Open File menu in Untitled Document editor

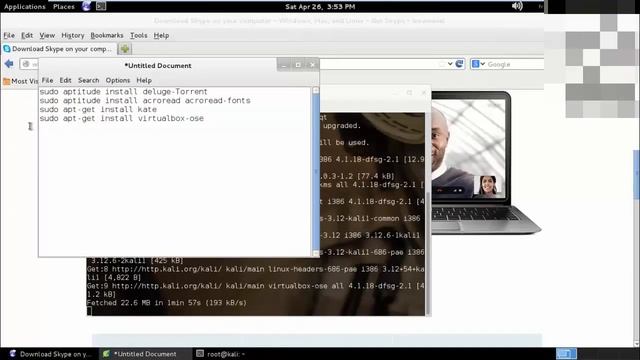(47, 80)
